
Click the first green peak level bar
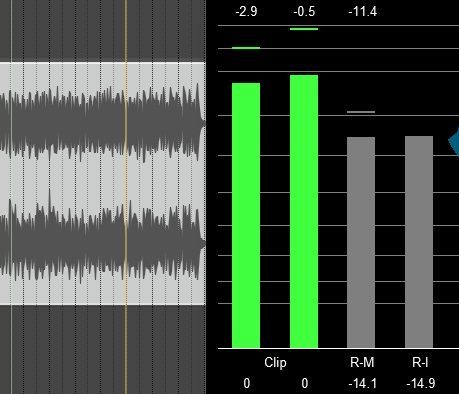246,215
